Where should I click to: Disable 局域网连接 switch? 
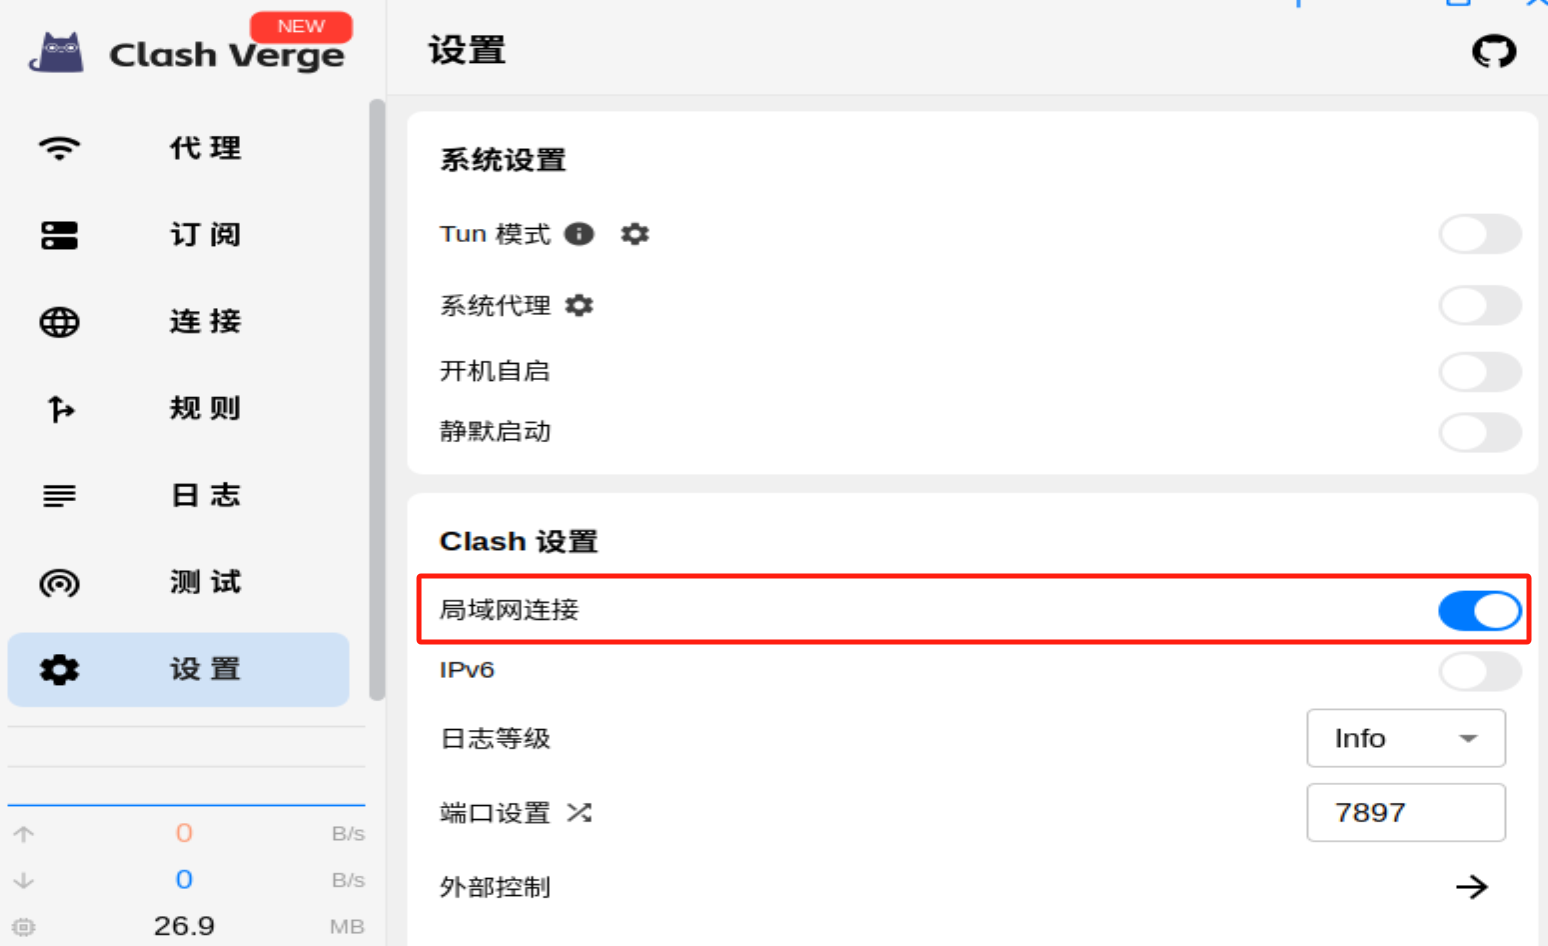click(x=1480, y=610)
